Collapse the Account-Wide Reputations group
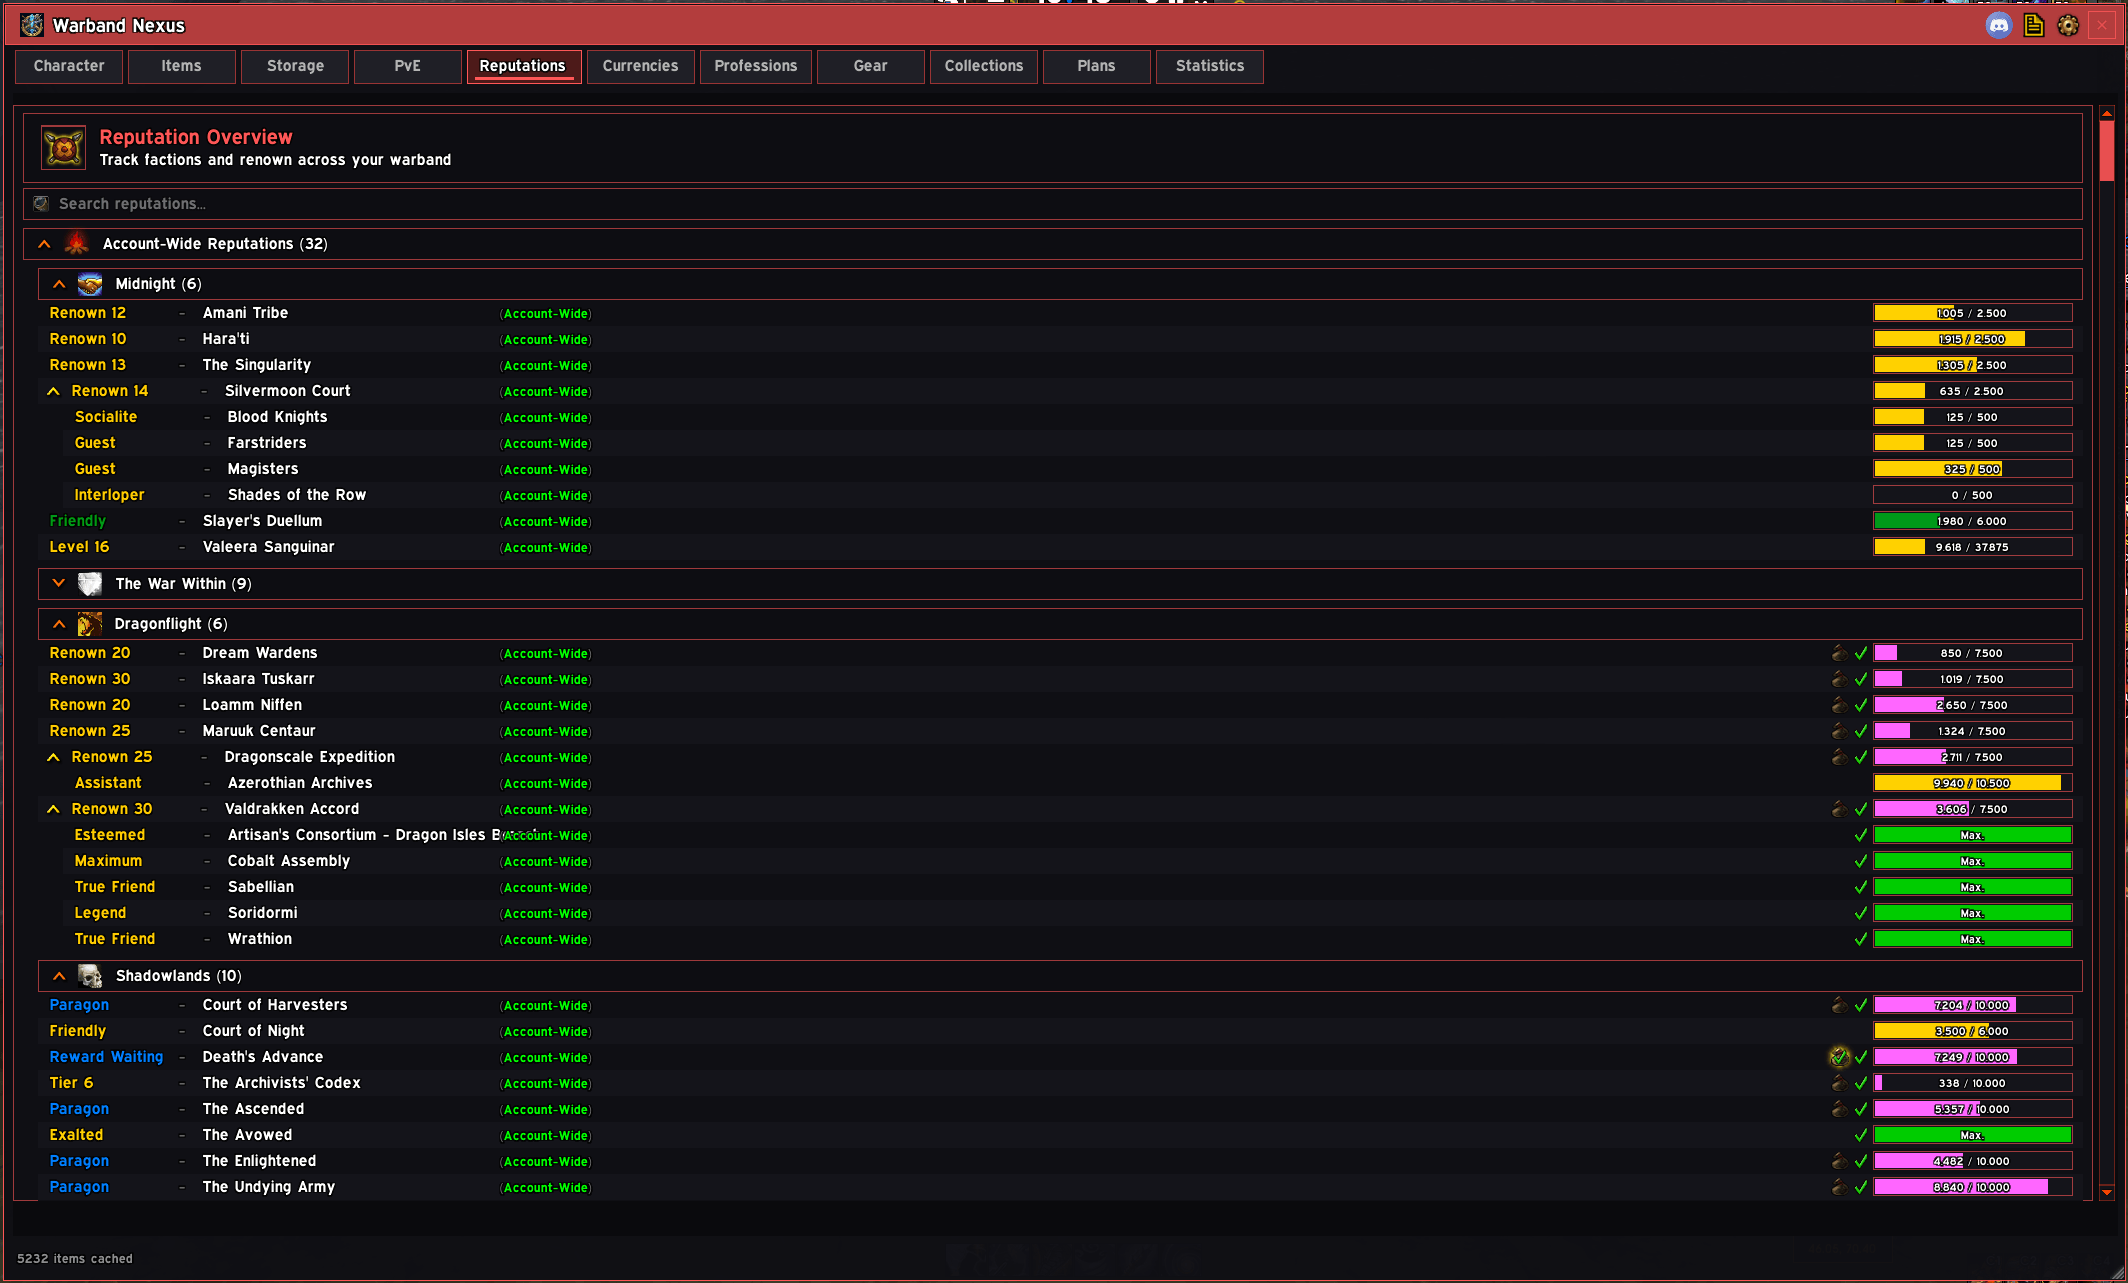Image resolution: width=2128 pixels, height=1283 pixels. coord(44,244)
